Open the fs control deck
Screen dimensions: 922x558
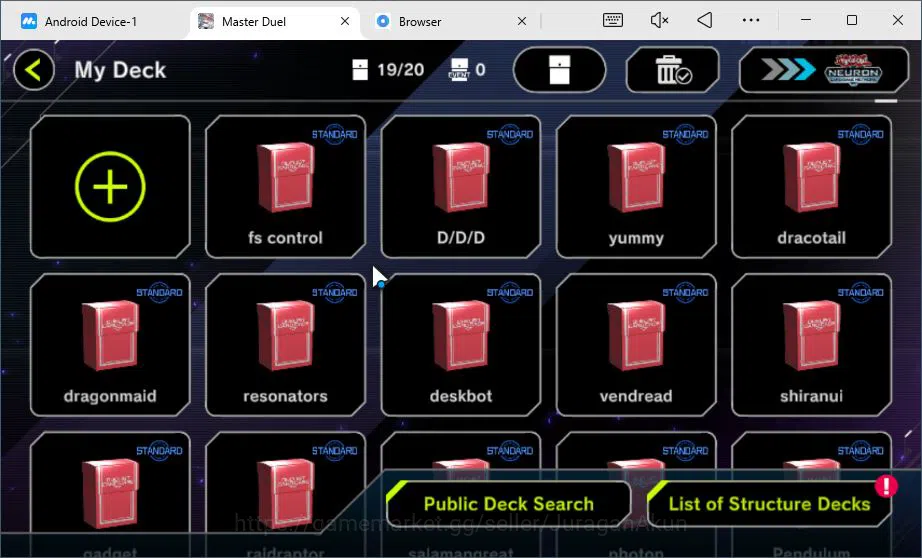(x=285, y=186)
